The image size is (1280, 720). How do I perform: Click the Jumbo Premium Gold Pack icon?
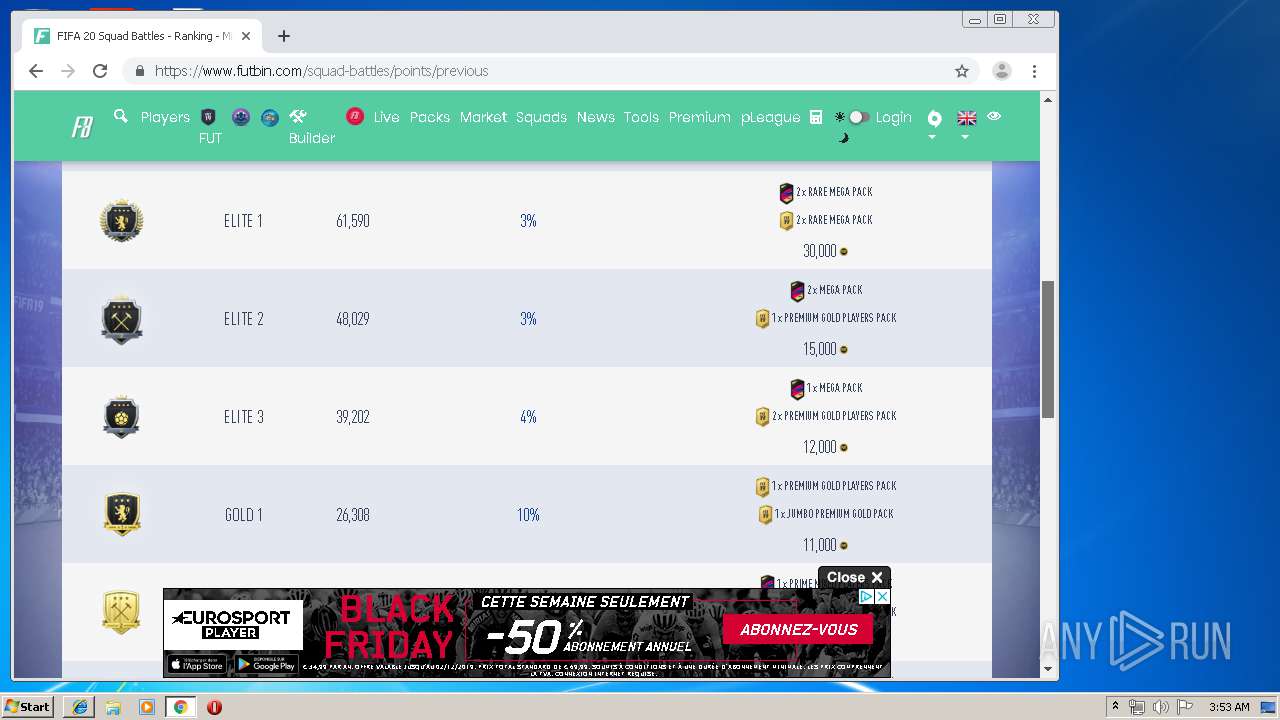pos(765,515)
